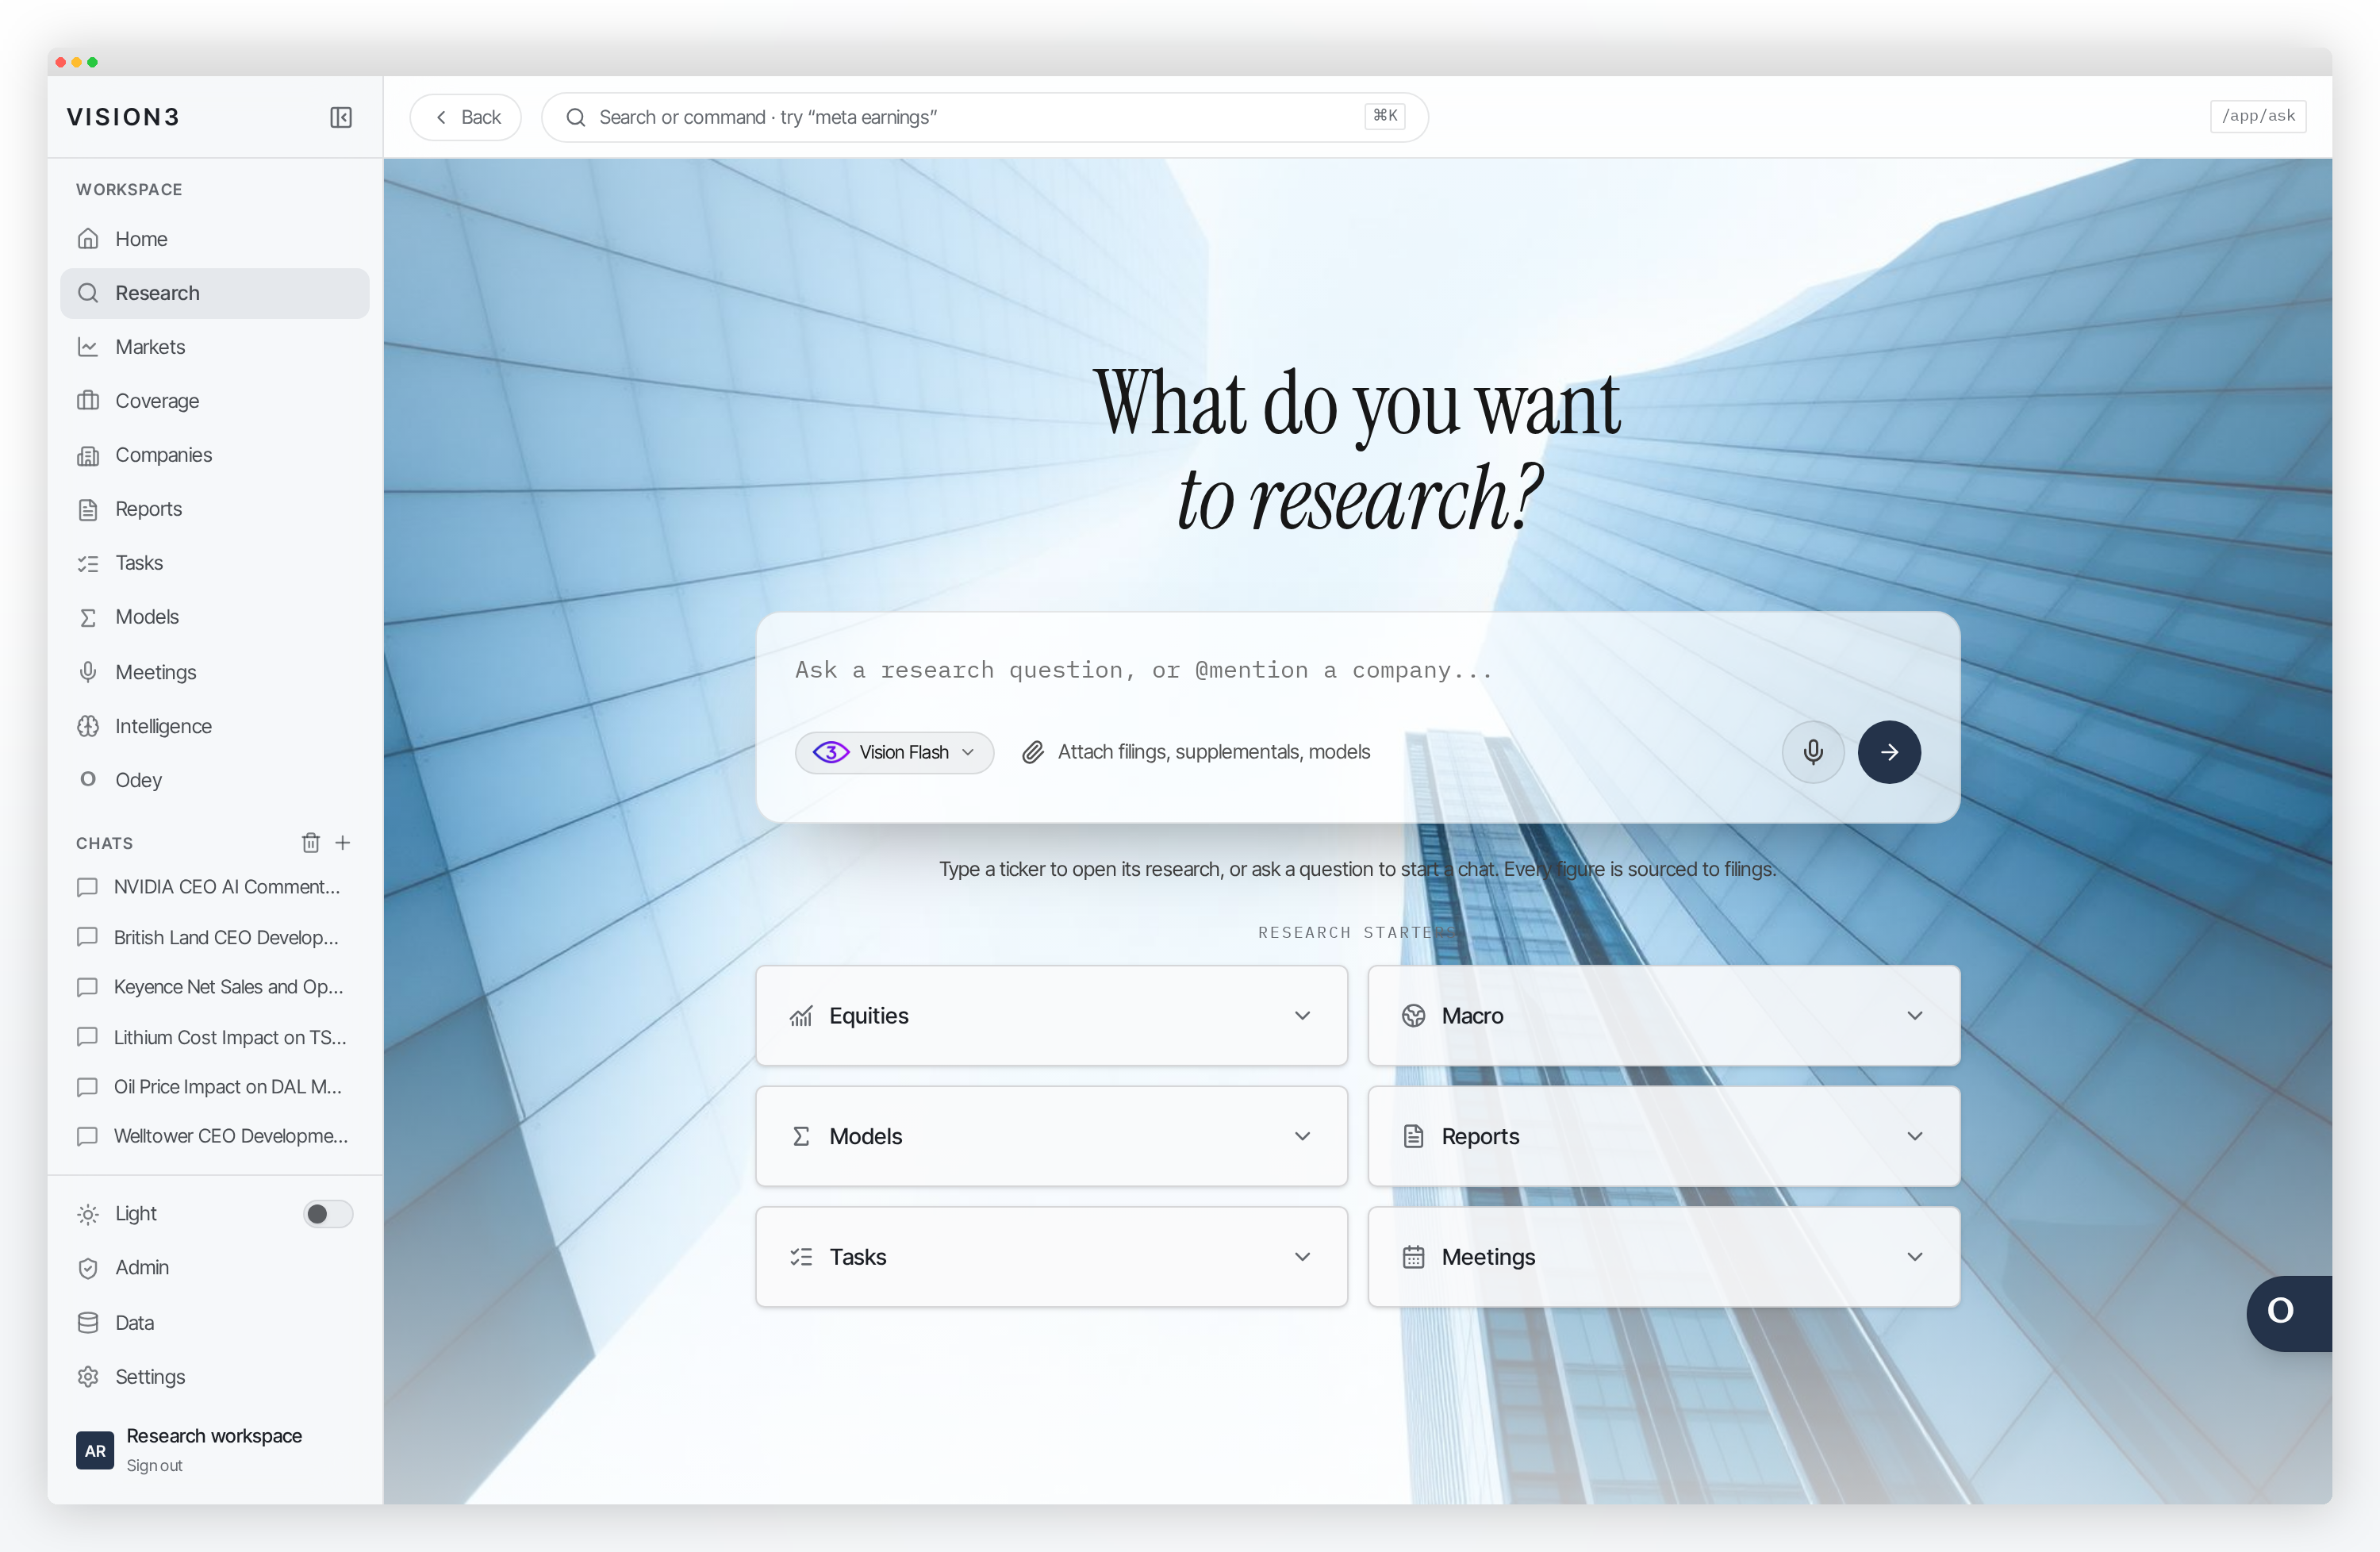Open Reports in the sidebar menu
This screenshot has width=2380, height=1552.
coord(215,509)
